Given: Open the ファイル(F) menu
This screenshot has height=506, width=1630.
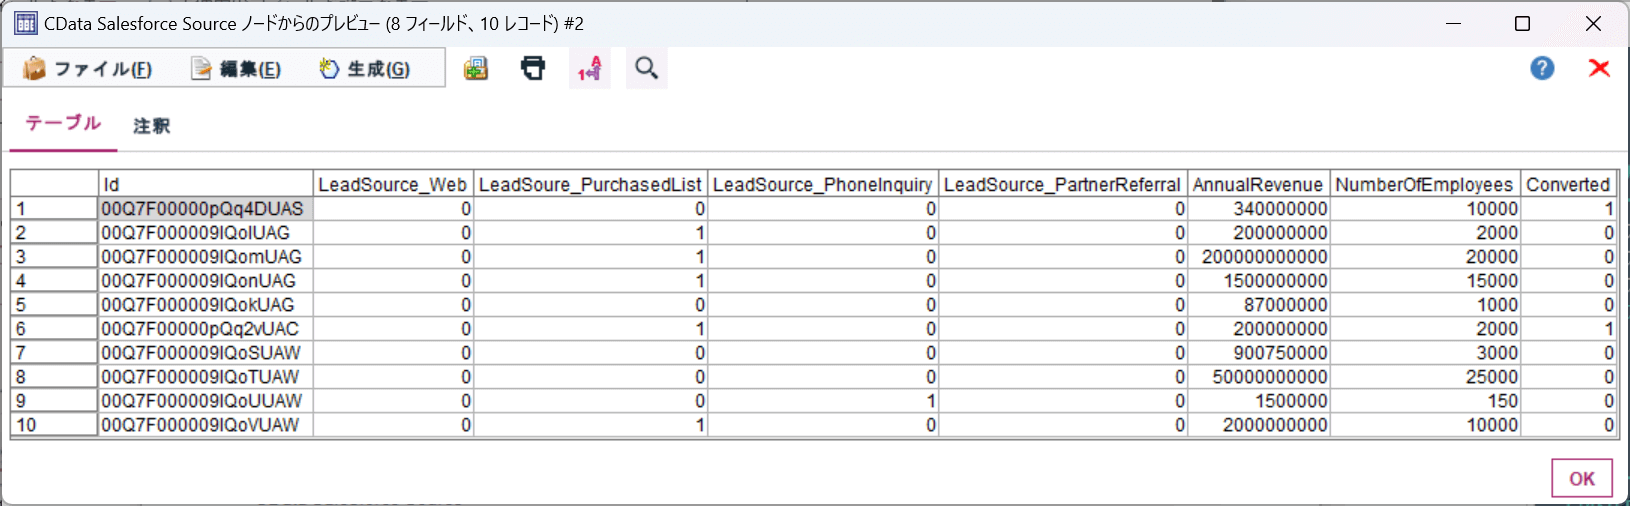Looking at the screenshot, I should (x=88, y=68).
